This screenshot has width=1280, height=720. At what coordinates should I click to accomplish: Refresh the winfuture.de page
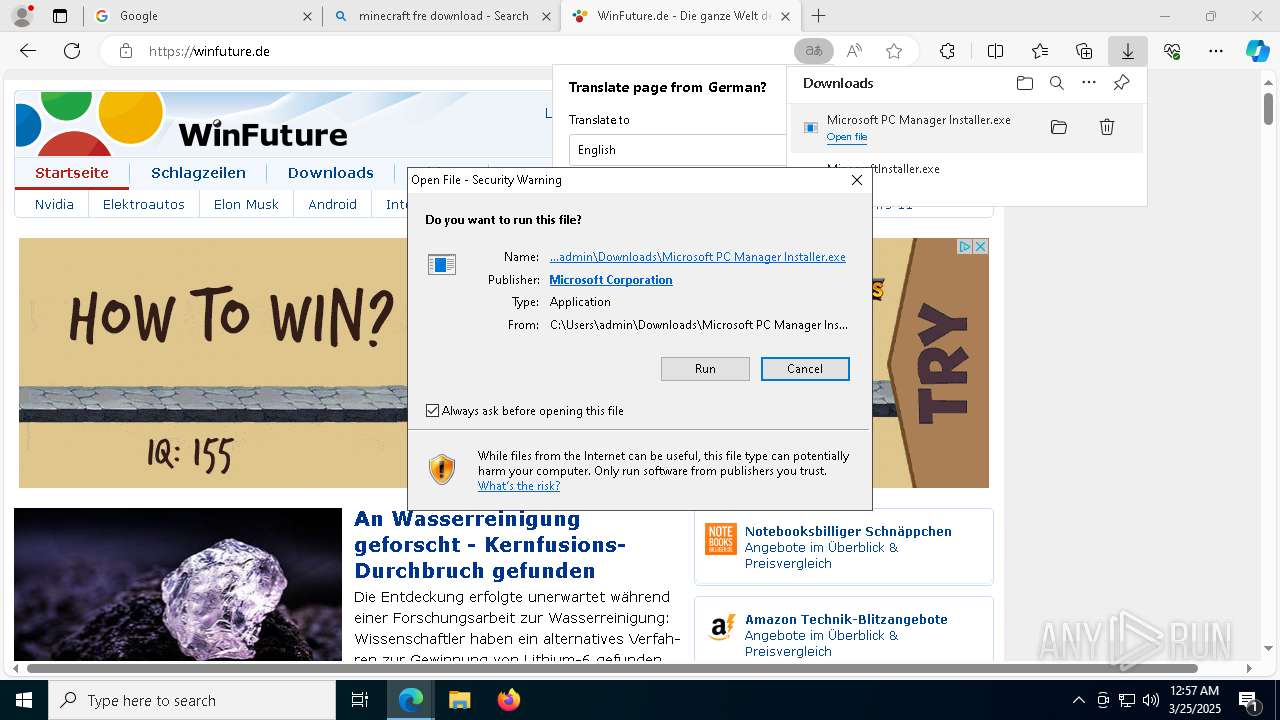coord(72,51)
